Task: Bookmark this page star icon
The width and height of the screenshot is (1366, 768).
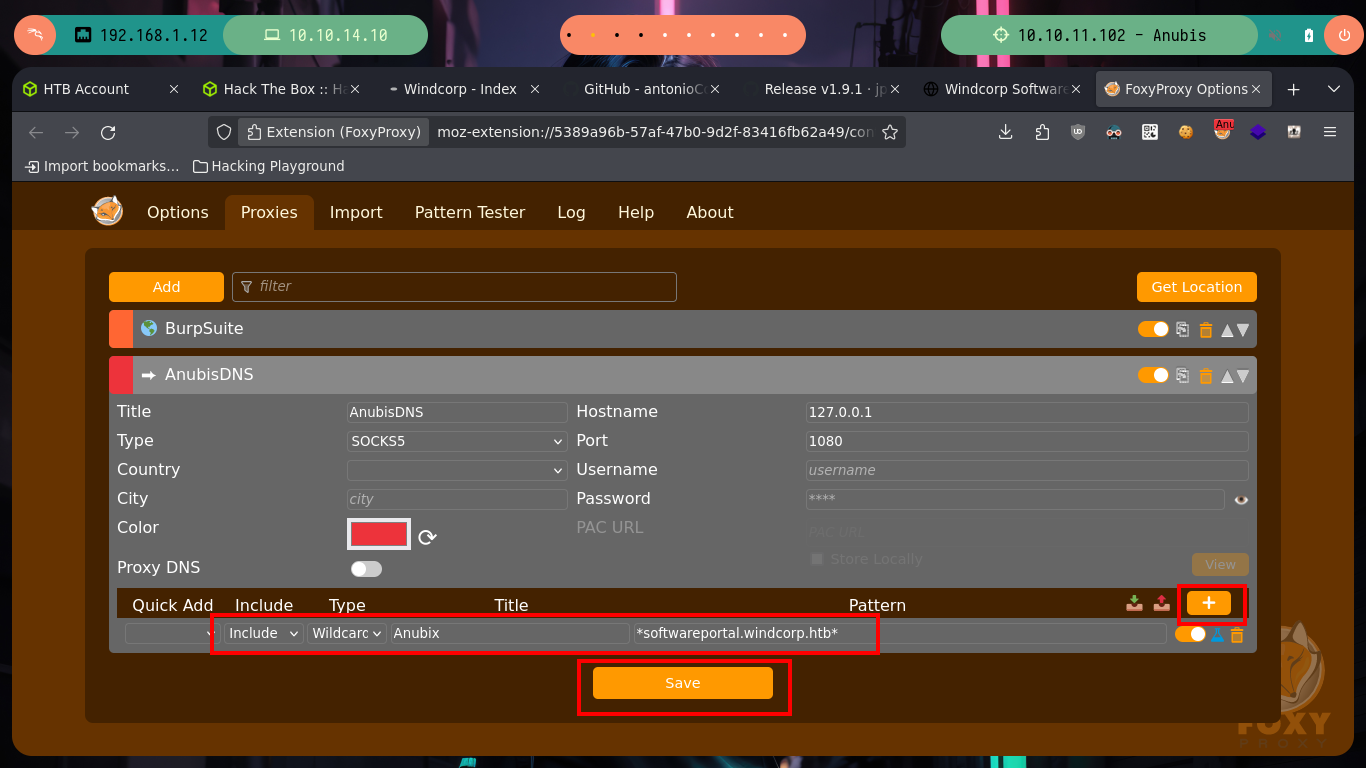Action: (x=890, y=132)
